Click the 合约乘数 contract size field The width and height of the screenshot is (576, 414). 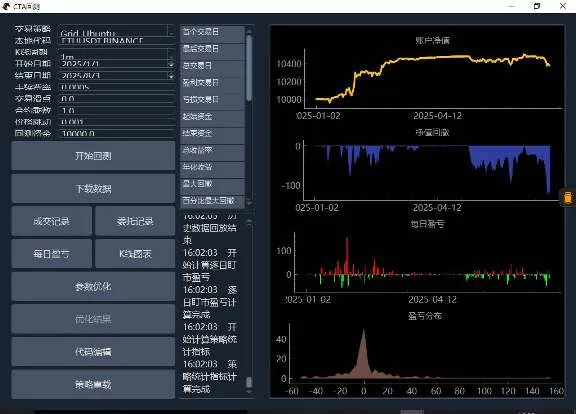[117, 110]
